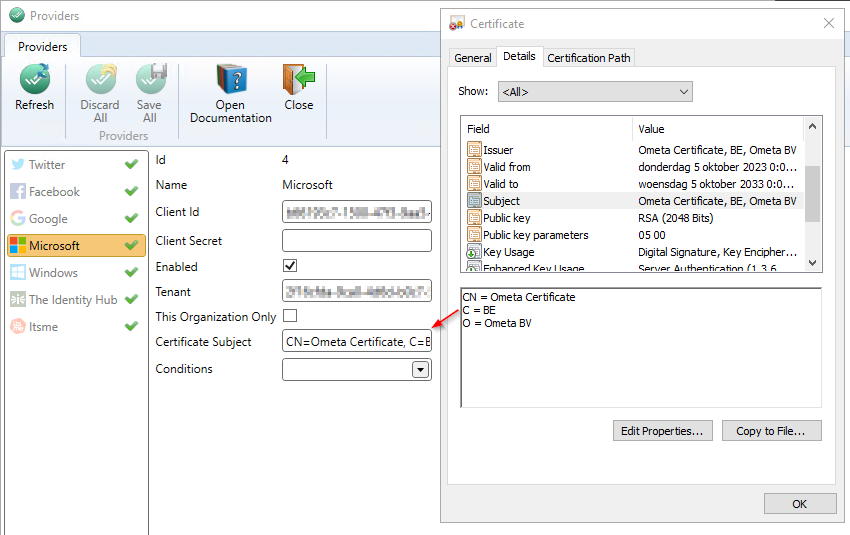Click the Copy to File button
The width and height of the screenshot is (850, 535).
771,431
